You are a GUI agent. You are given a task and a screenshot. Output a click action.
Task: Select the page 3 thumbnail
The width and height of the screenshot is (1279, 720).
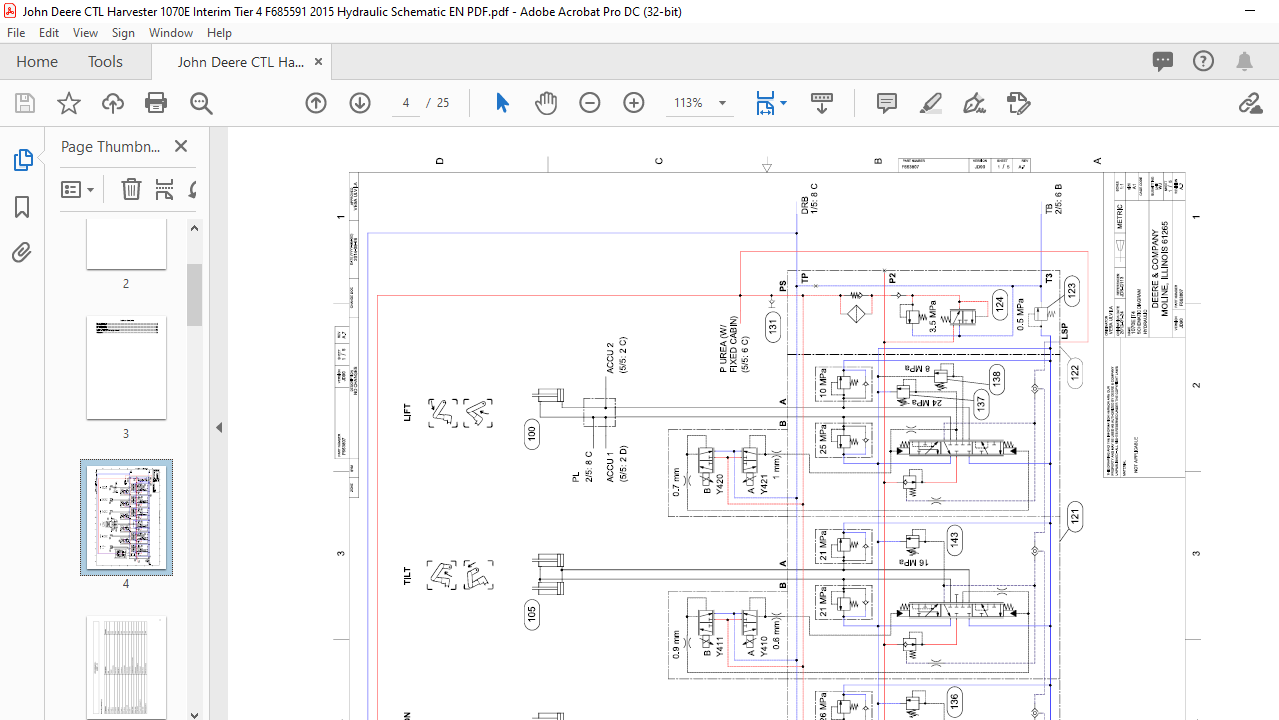tap(126, 368)
